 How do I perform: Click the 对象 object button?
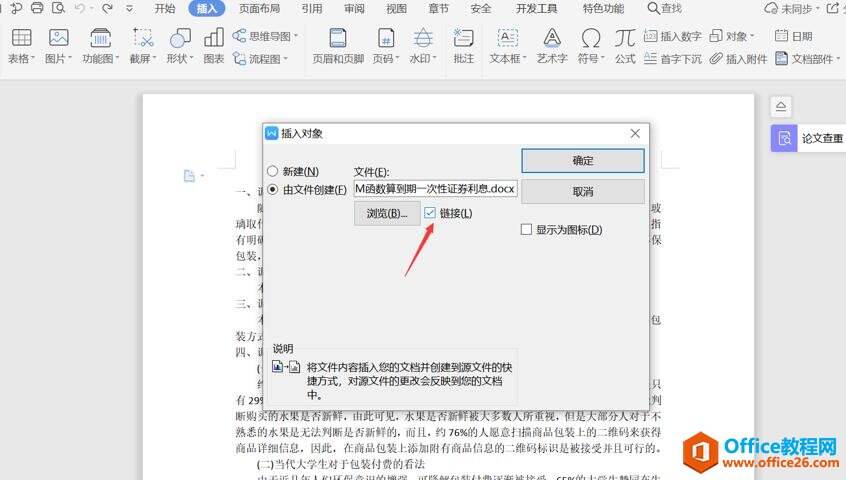point(732,36)
